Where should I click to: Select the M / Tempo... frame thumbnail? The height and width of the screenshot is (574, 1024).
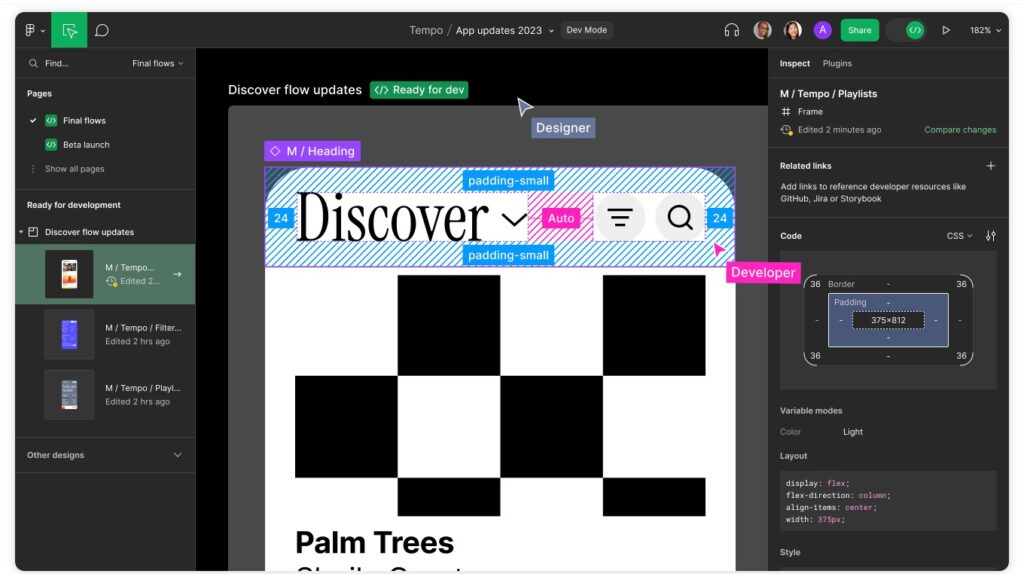69,274
